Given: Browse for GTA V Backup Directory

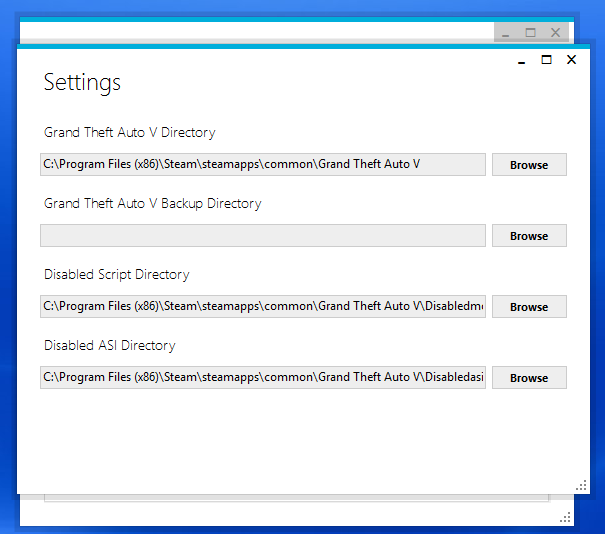Looking at the screenshot, I should pyautogui.click(x=529, y=236).
